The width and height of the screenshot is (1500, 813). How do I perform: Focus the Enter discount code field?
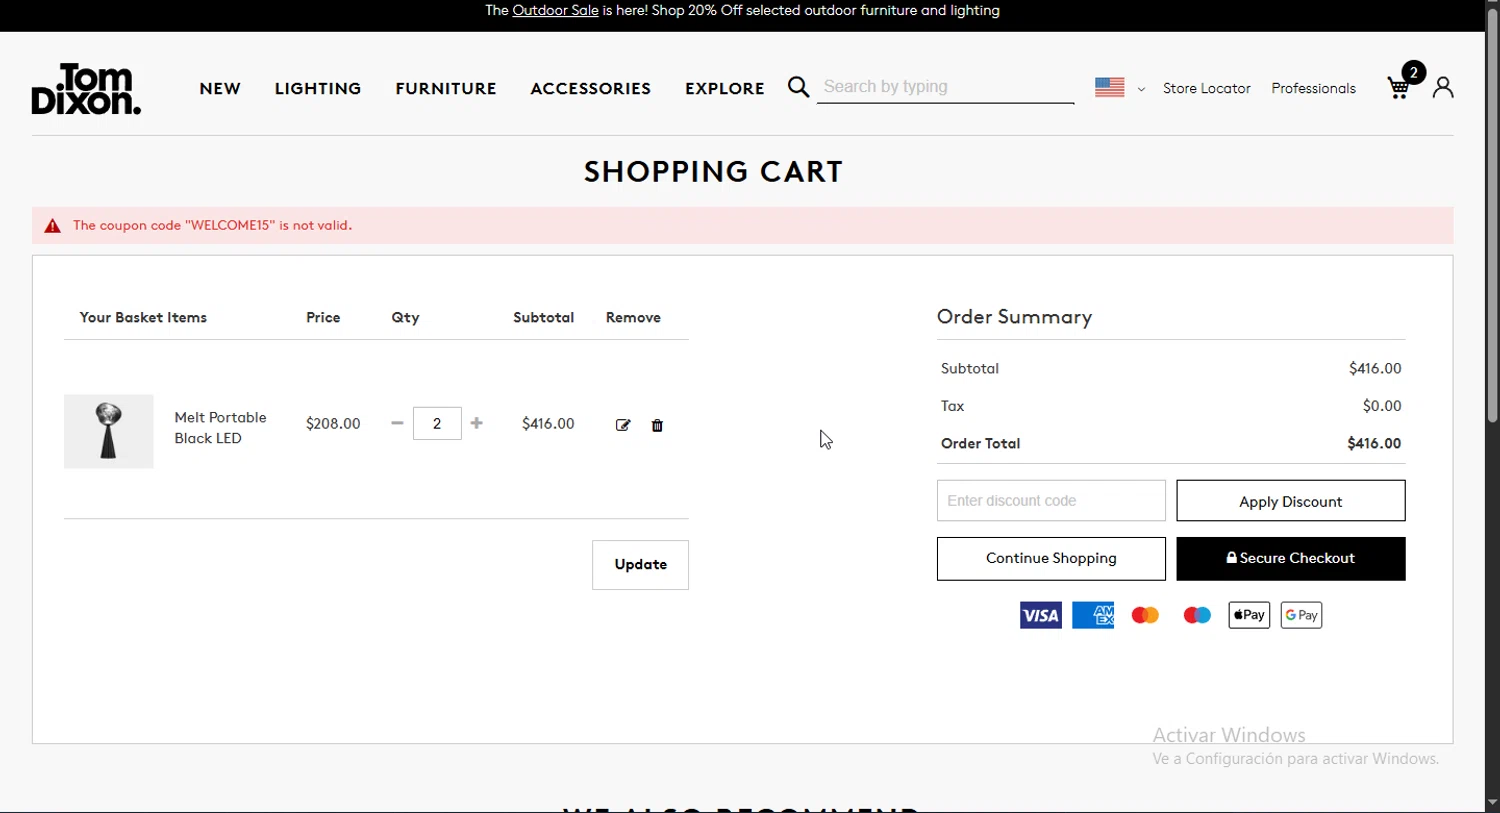(1051, 501)
